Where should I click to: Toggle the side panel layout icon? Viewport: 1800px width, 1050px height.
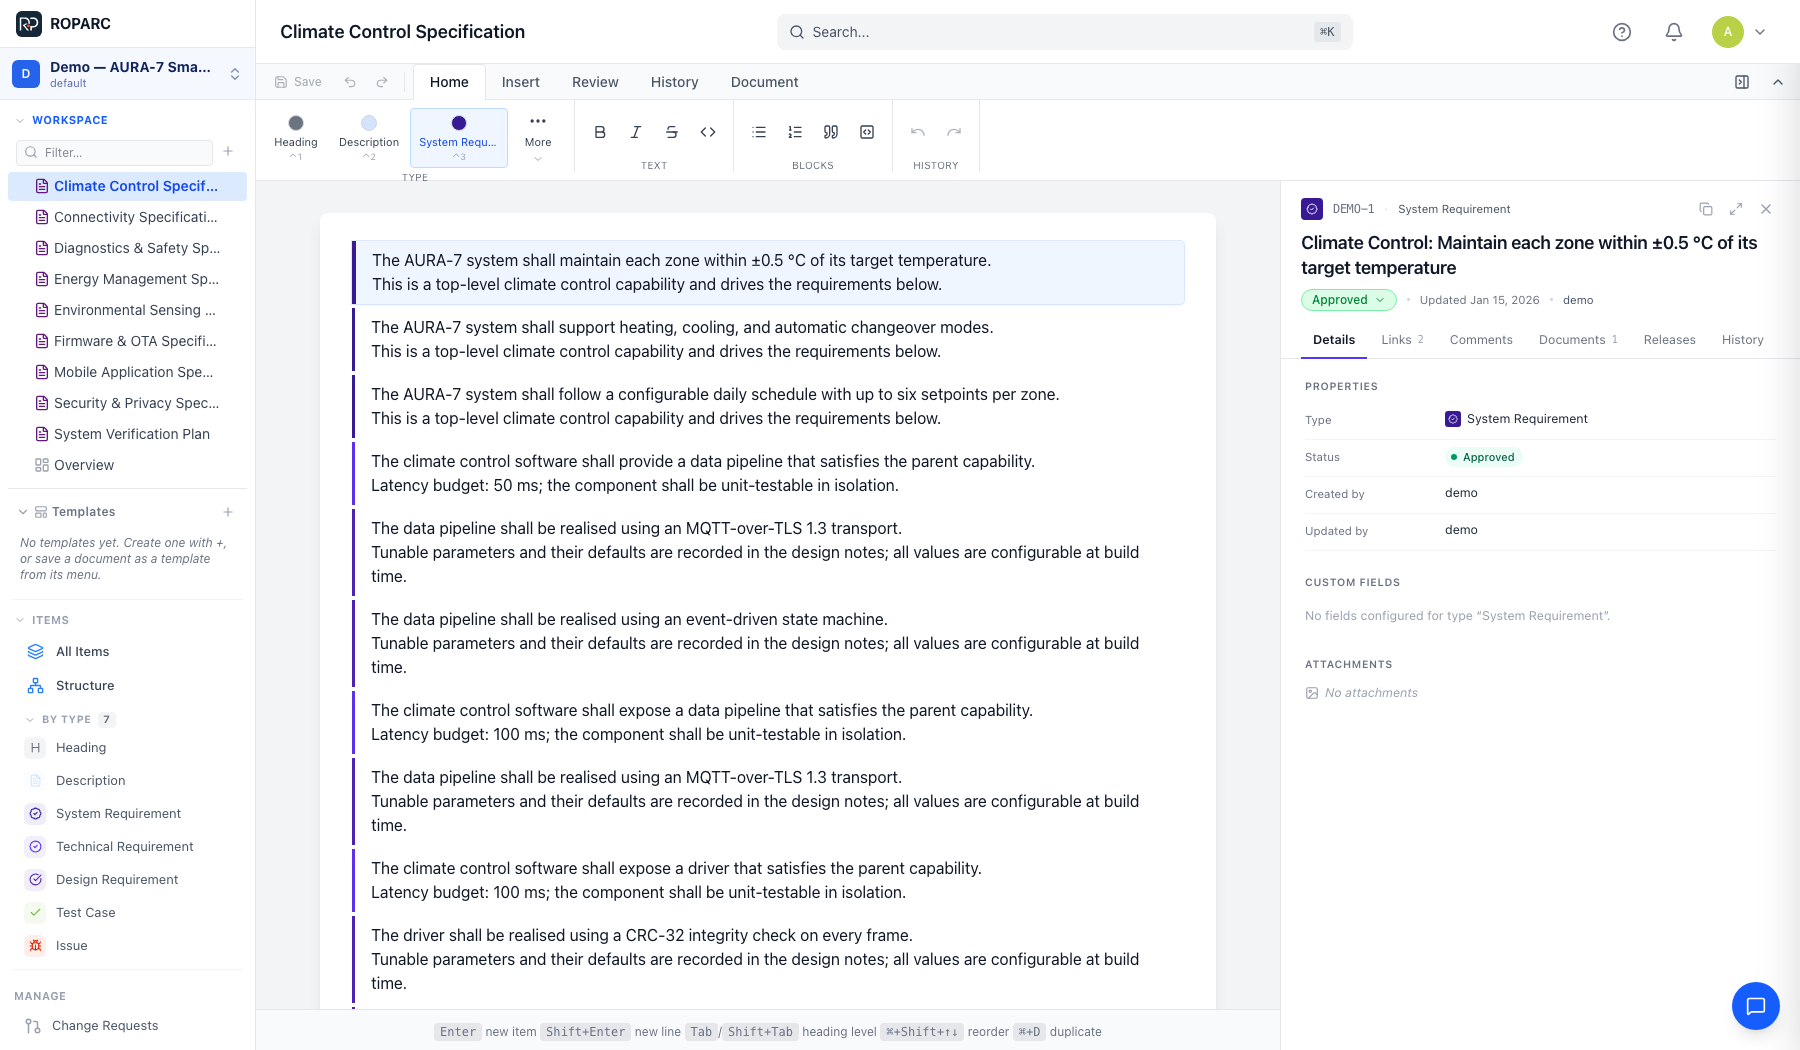click(1742, 82)
